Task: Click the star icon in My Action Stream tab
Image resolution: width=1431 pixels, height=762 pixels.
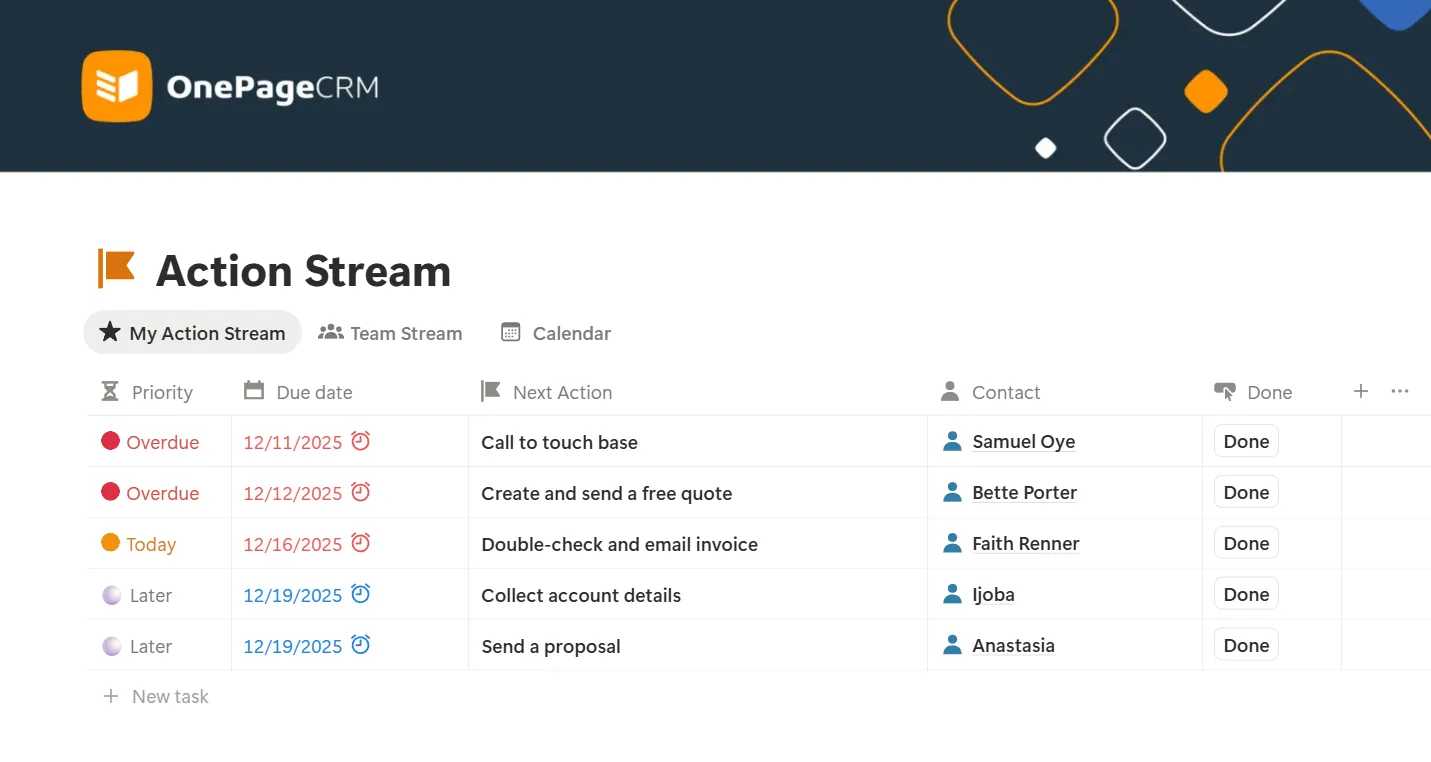Action: point(110,332)
